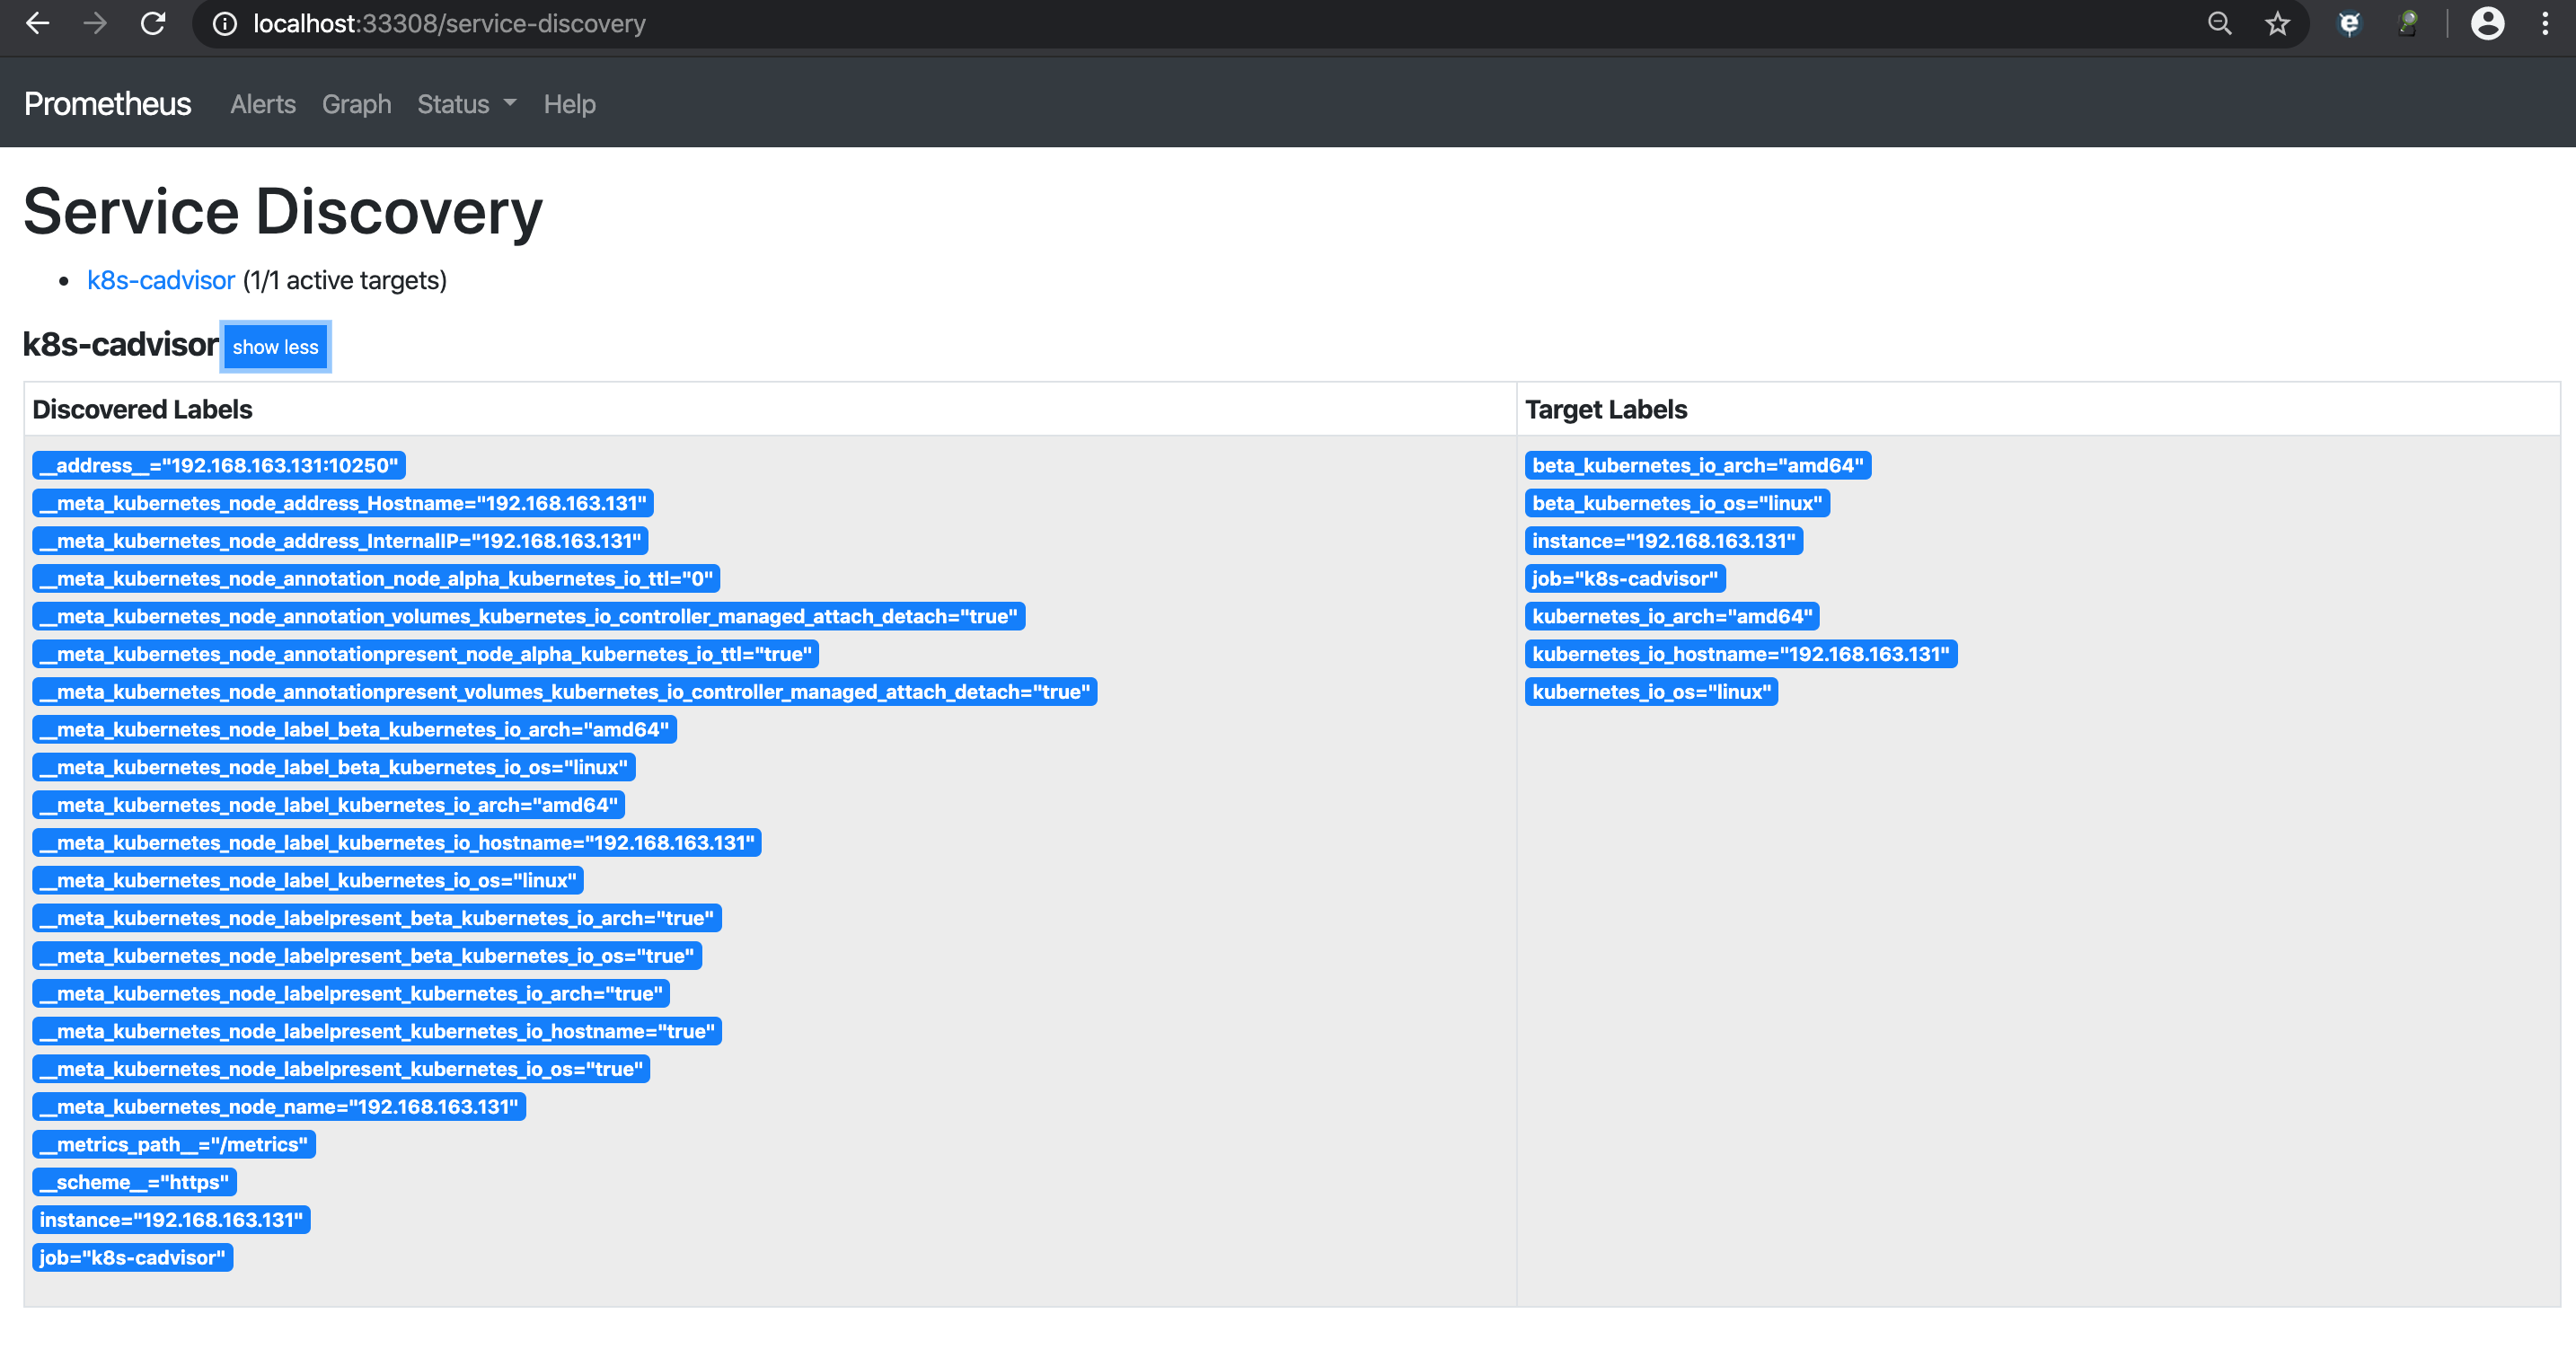Follow the k8s-cadvisor targets link
This screenshot has height=1349, width=2576.
[161, 280]
